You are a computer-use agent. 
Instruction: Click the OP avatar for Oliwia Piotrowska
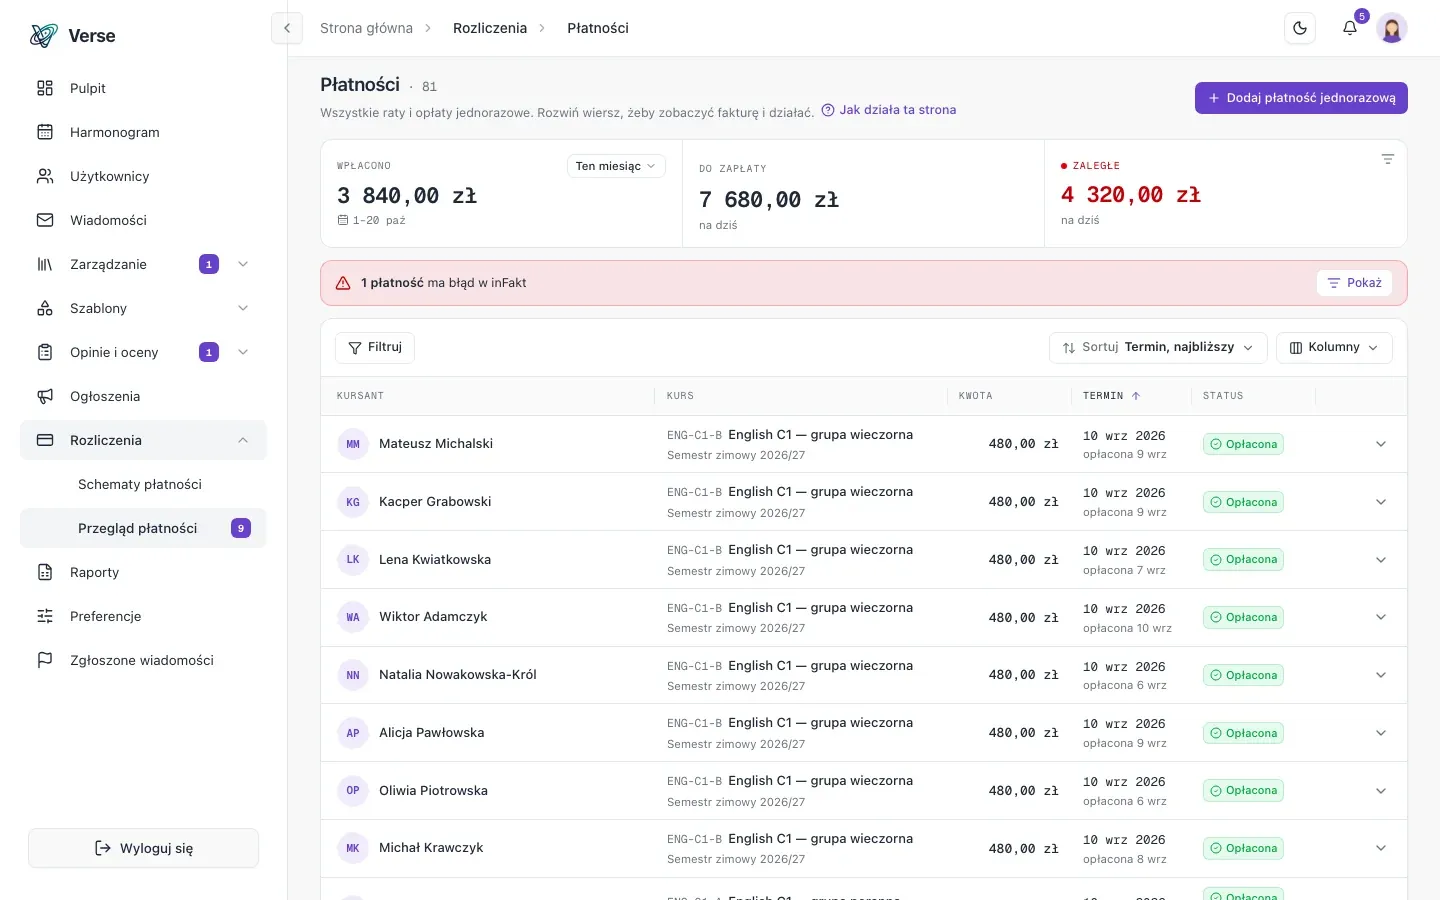coord(353,790)
